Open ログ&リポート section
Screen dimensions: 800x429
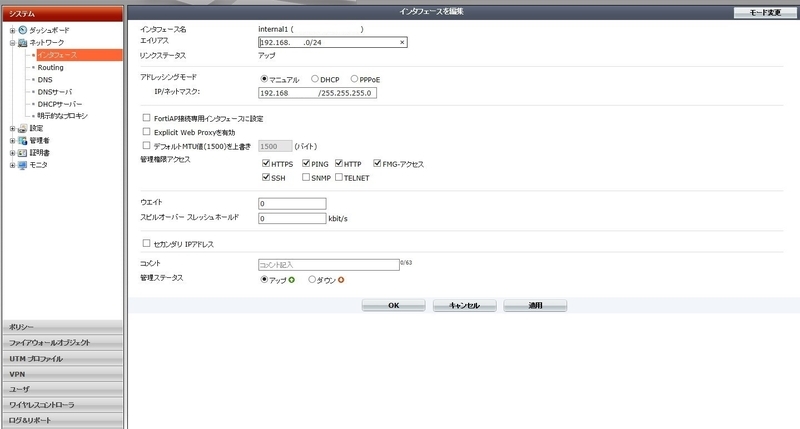point(63,420)
